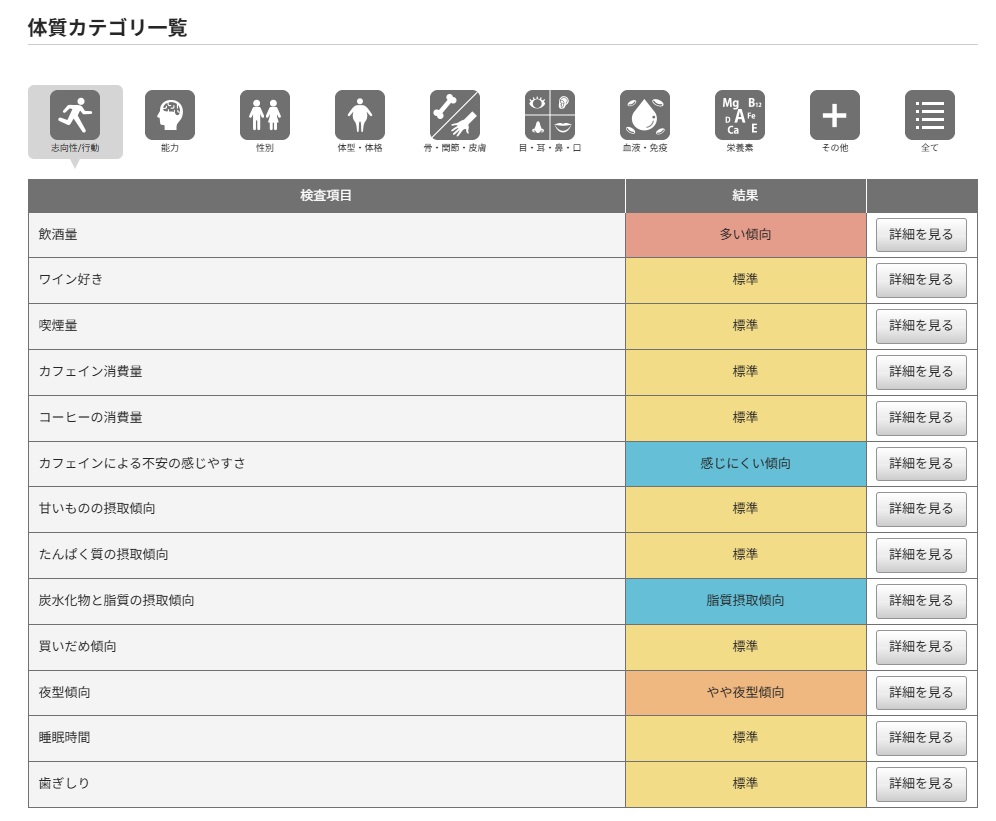This screenshot has height=821, width=996.
Task: Click the 検査項目 column header
Action: (x=326, y=196)
